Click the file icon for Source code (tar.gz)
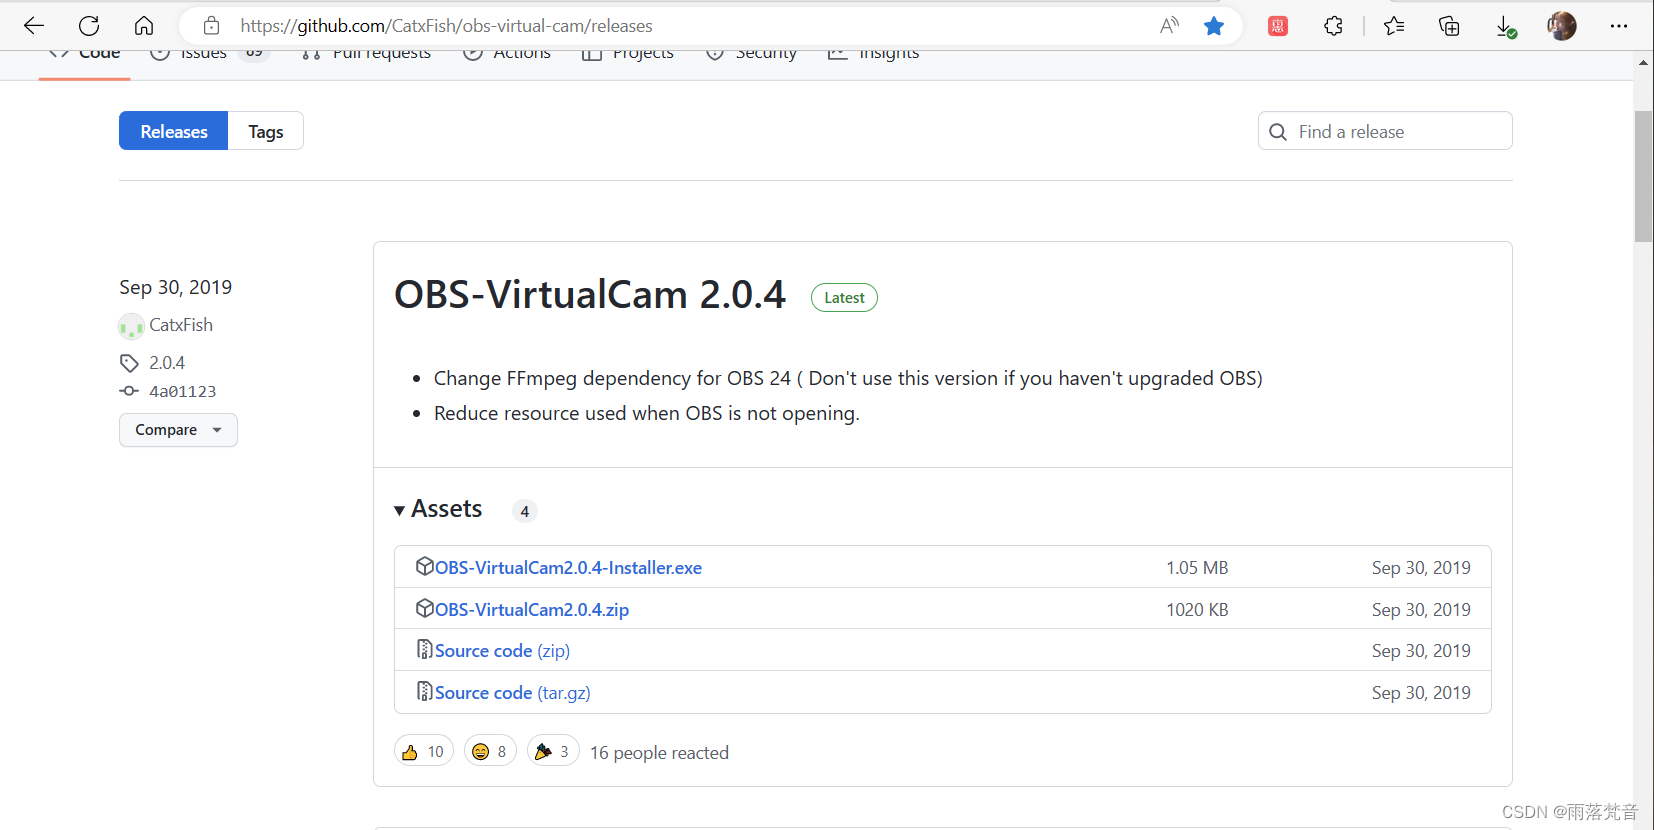This screenshot has height=830, width=1654. [425, 692]
